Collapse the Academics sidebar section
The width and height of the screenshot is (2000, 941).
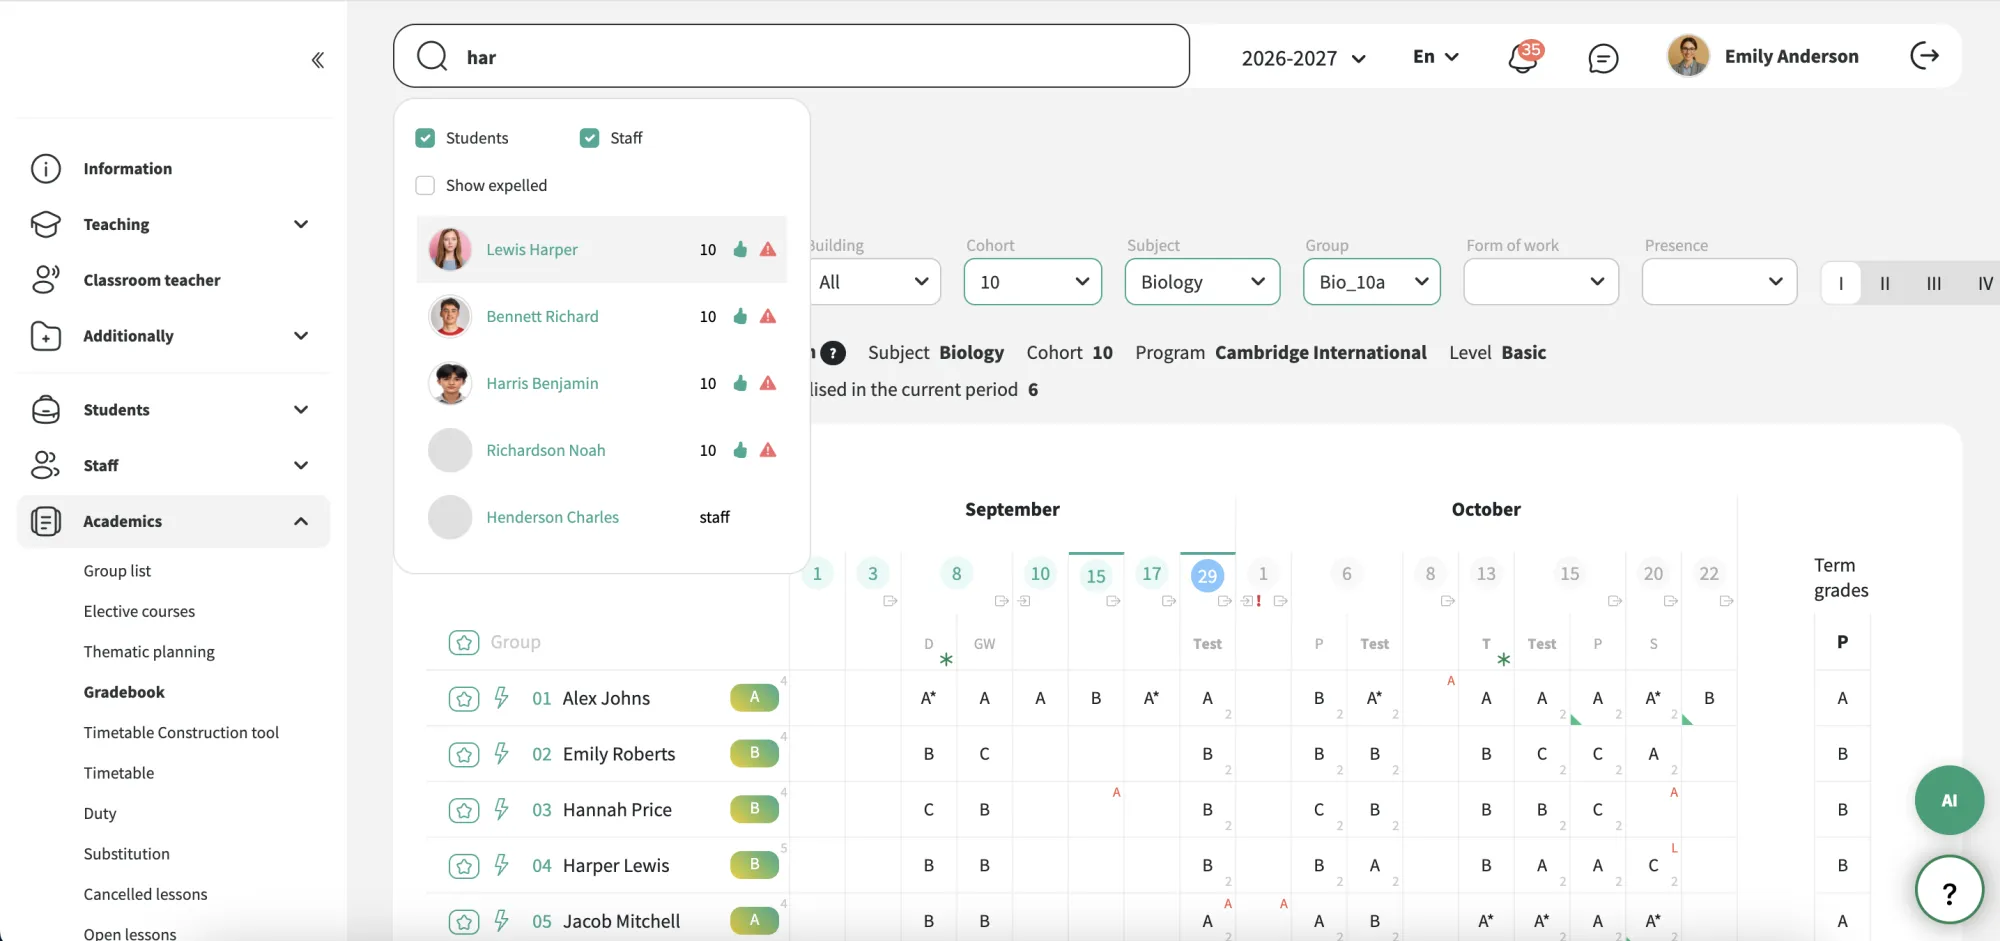point(173,521)
